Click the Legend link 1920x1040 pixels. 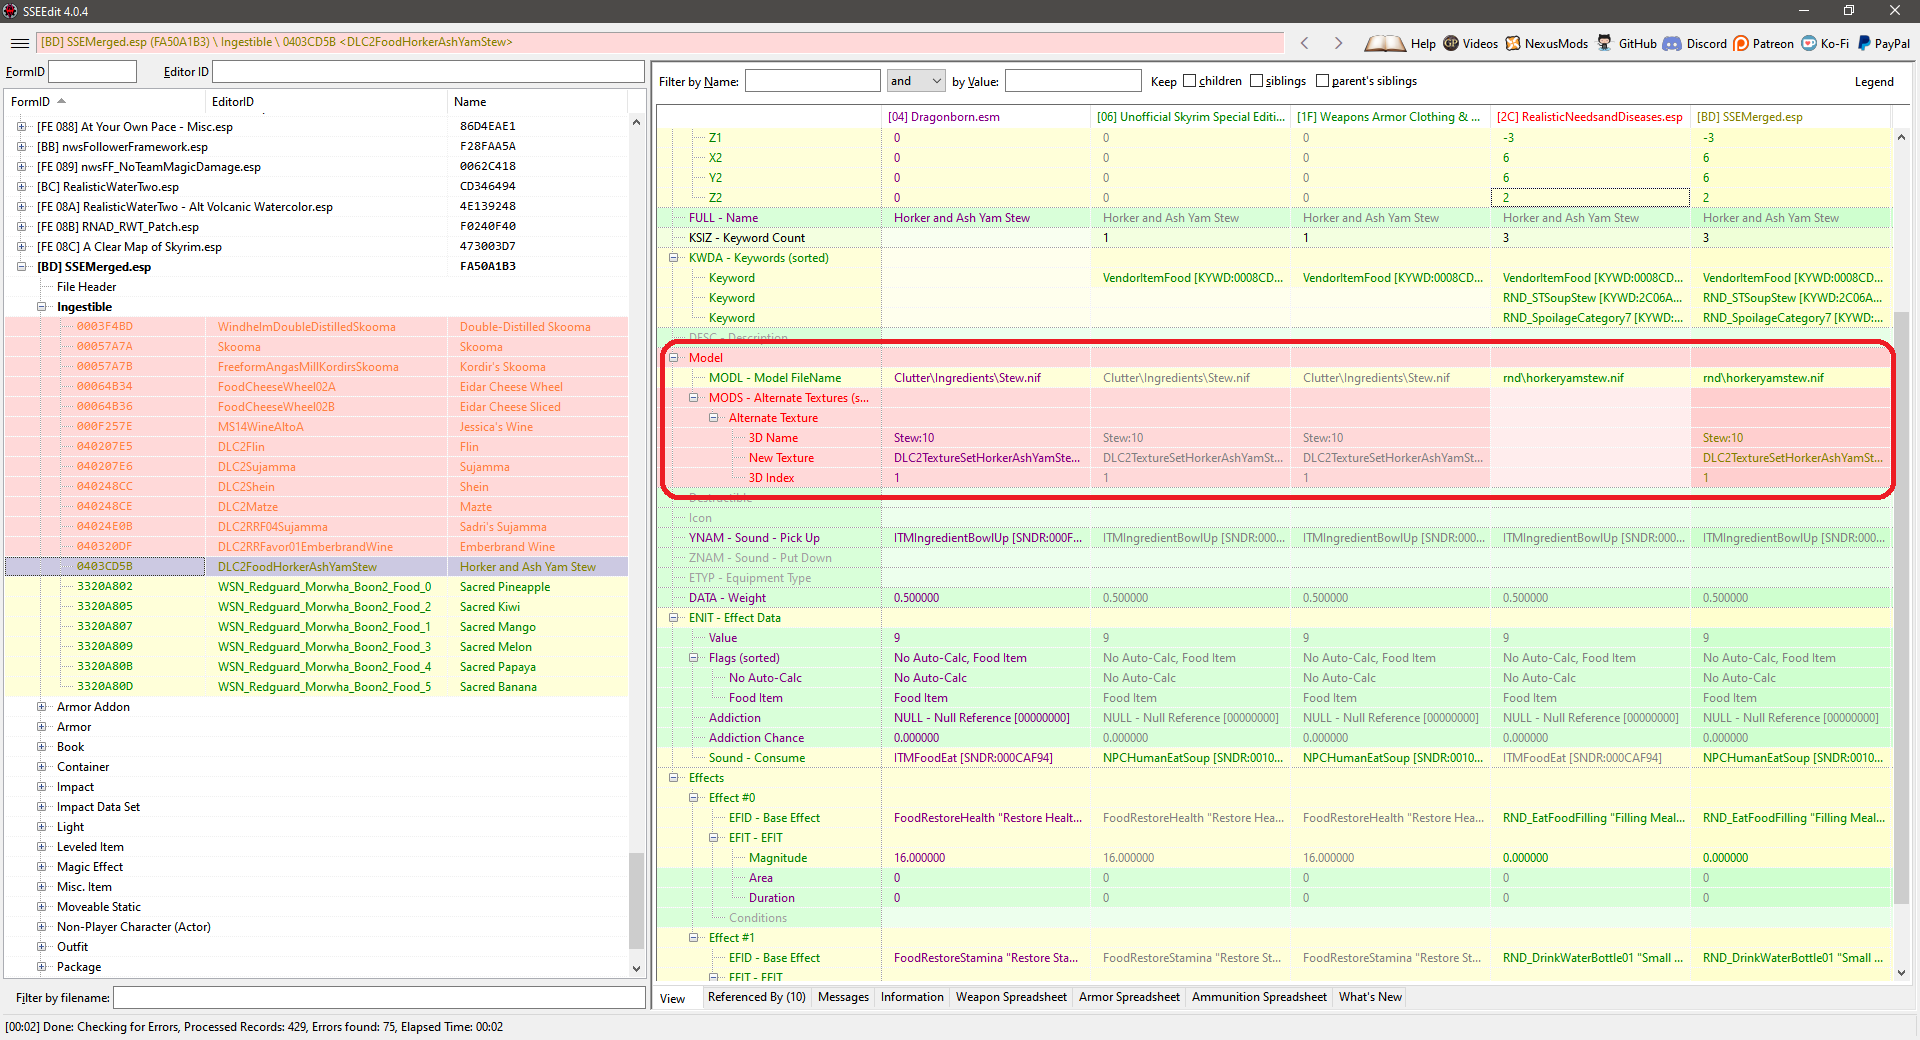(1875, 81)
